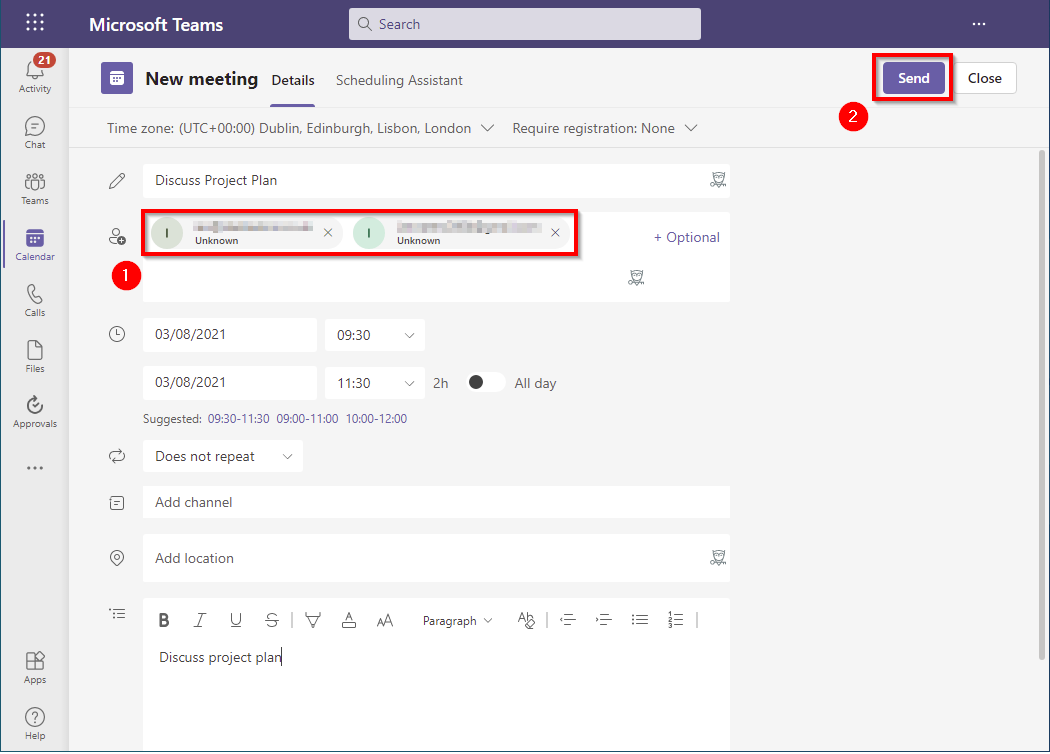Clear all text formatting
The height and width of the screenshot is (754, 1050).
click(526, 621)
